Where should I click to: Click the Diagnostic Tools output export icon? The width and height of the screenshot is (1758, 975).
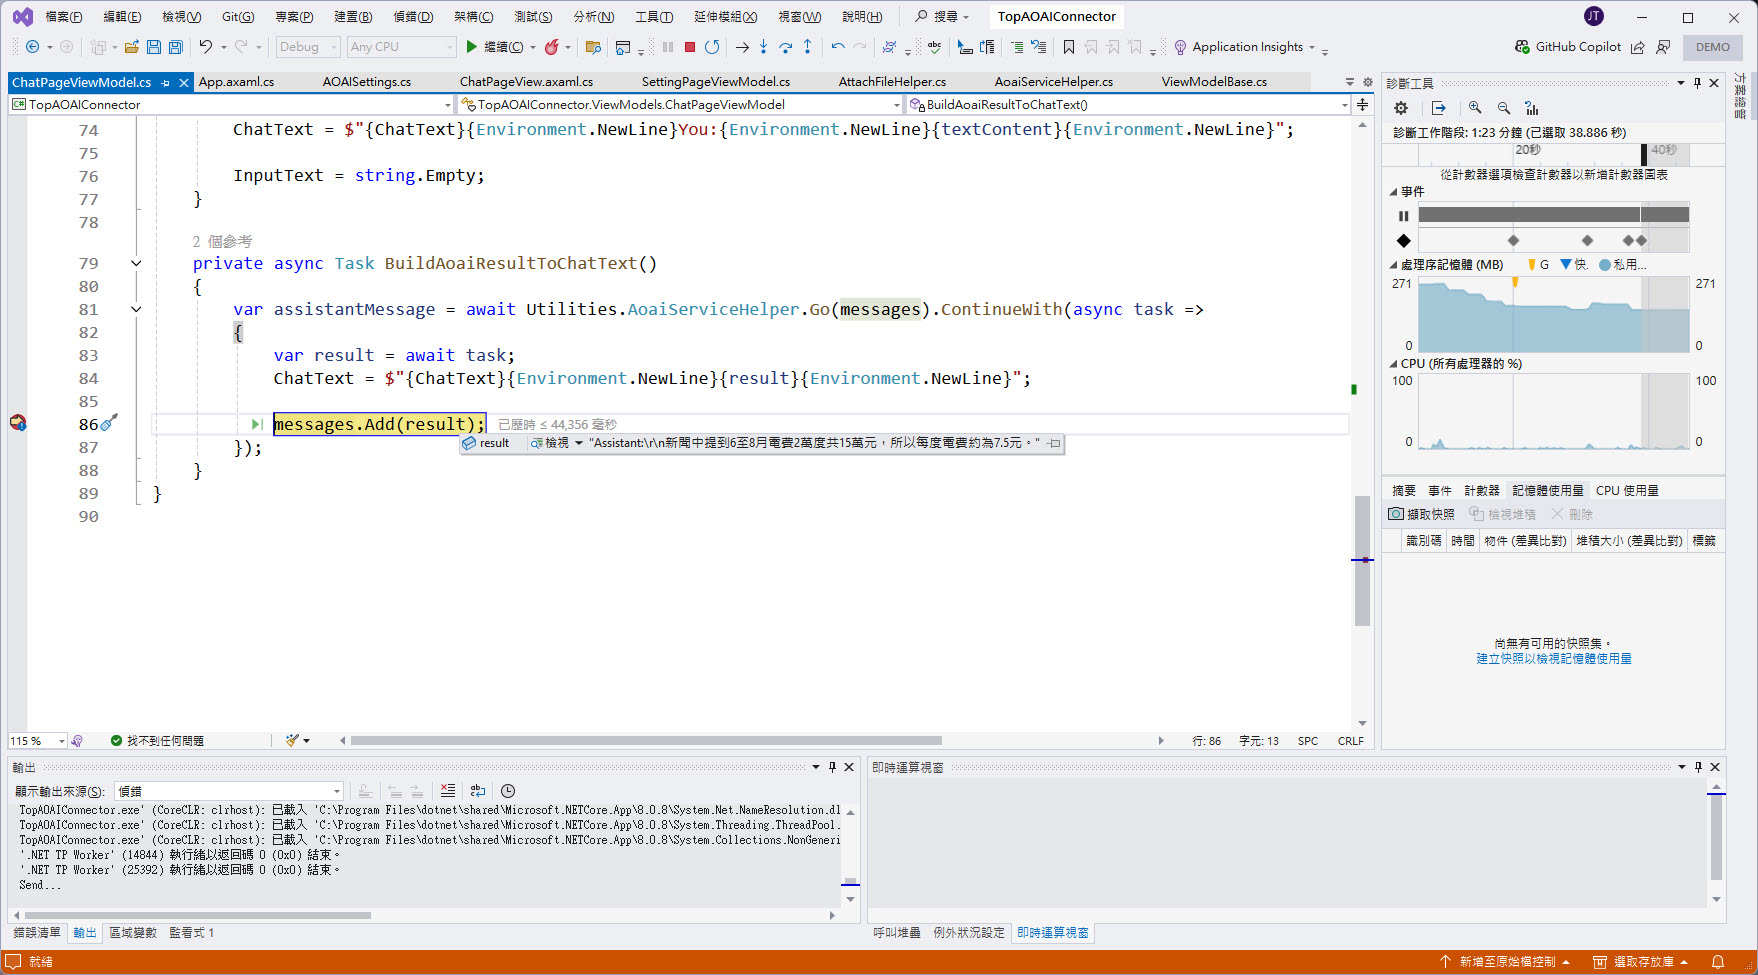pyautogui.click(x=1438, y=108)
